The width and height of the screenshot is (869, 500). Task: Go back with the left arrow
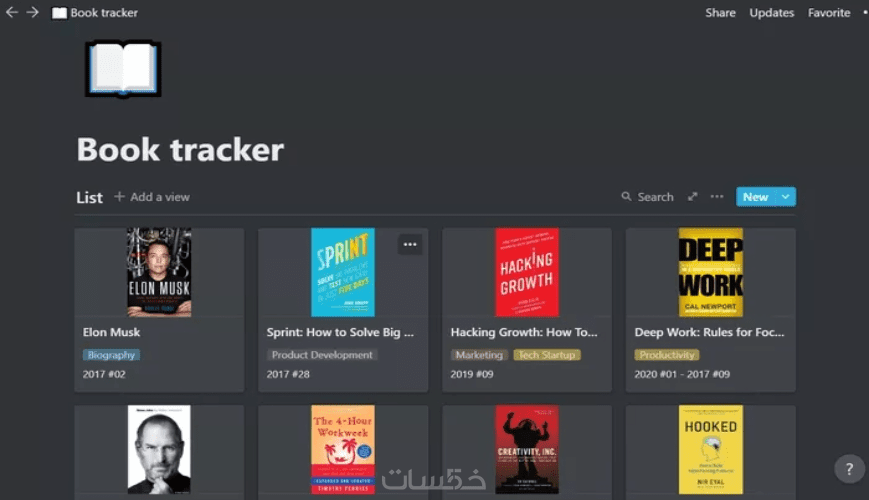[x=12, y=12]
